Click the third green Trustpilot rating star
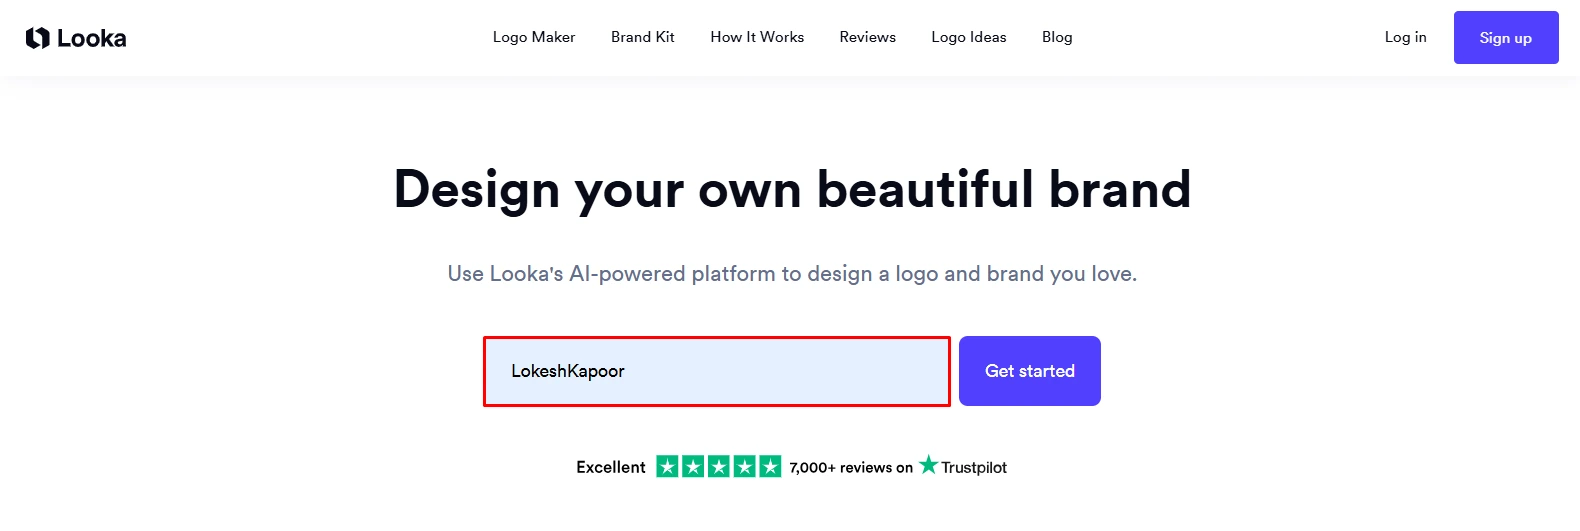Image resolution: width=1580 pixels, height=531 pixels. coord(719,466)
